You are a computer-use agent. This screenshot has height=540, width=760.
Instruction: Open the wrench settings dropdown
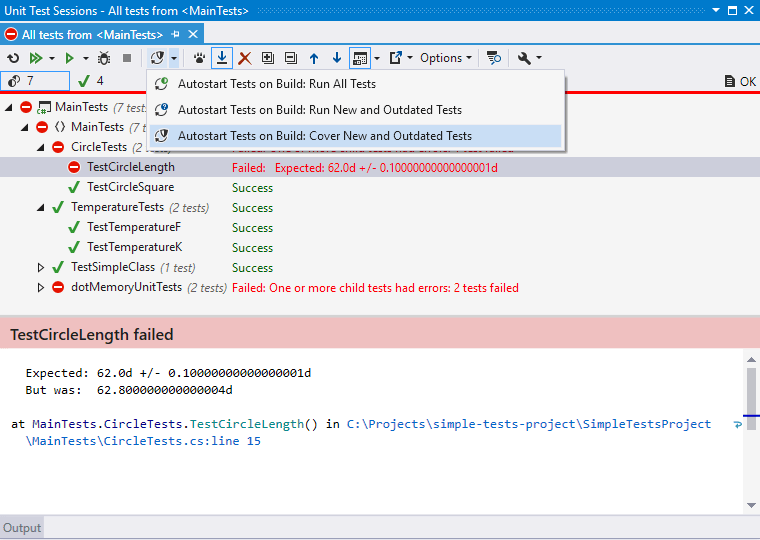(529, 58)
